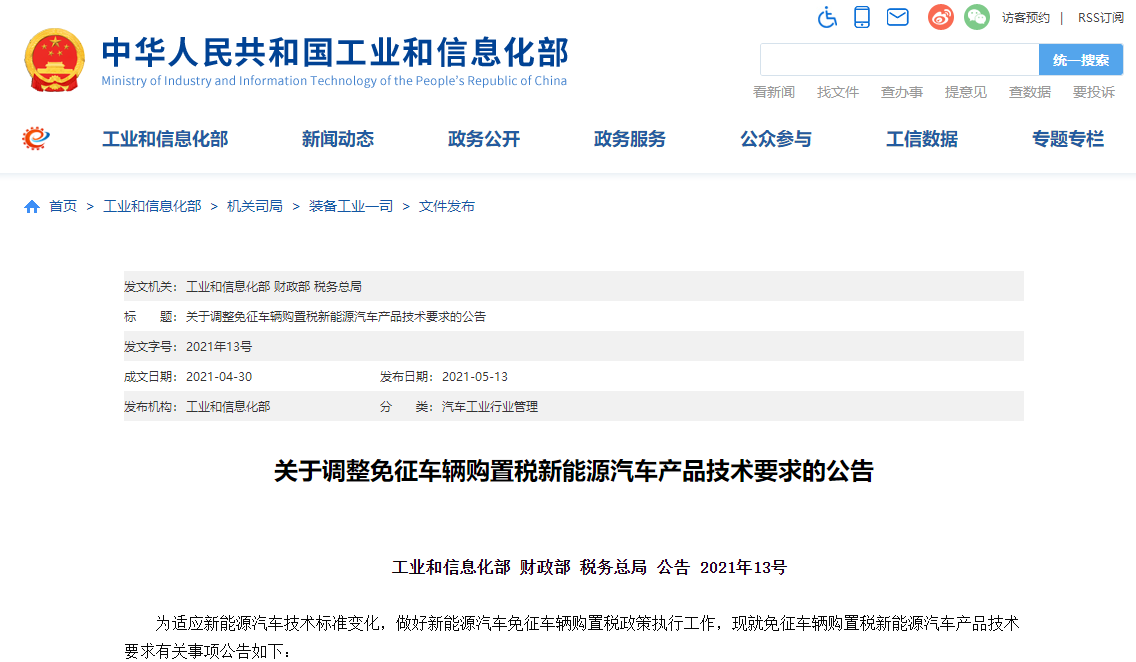Select 发文字号 value 2021年13号
The image size is (1136, 662).
point(219,347)
